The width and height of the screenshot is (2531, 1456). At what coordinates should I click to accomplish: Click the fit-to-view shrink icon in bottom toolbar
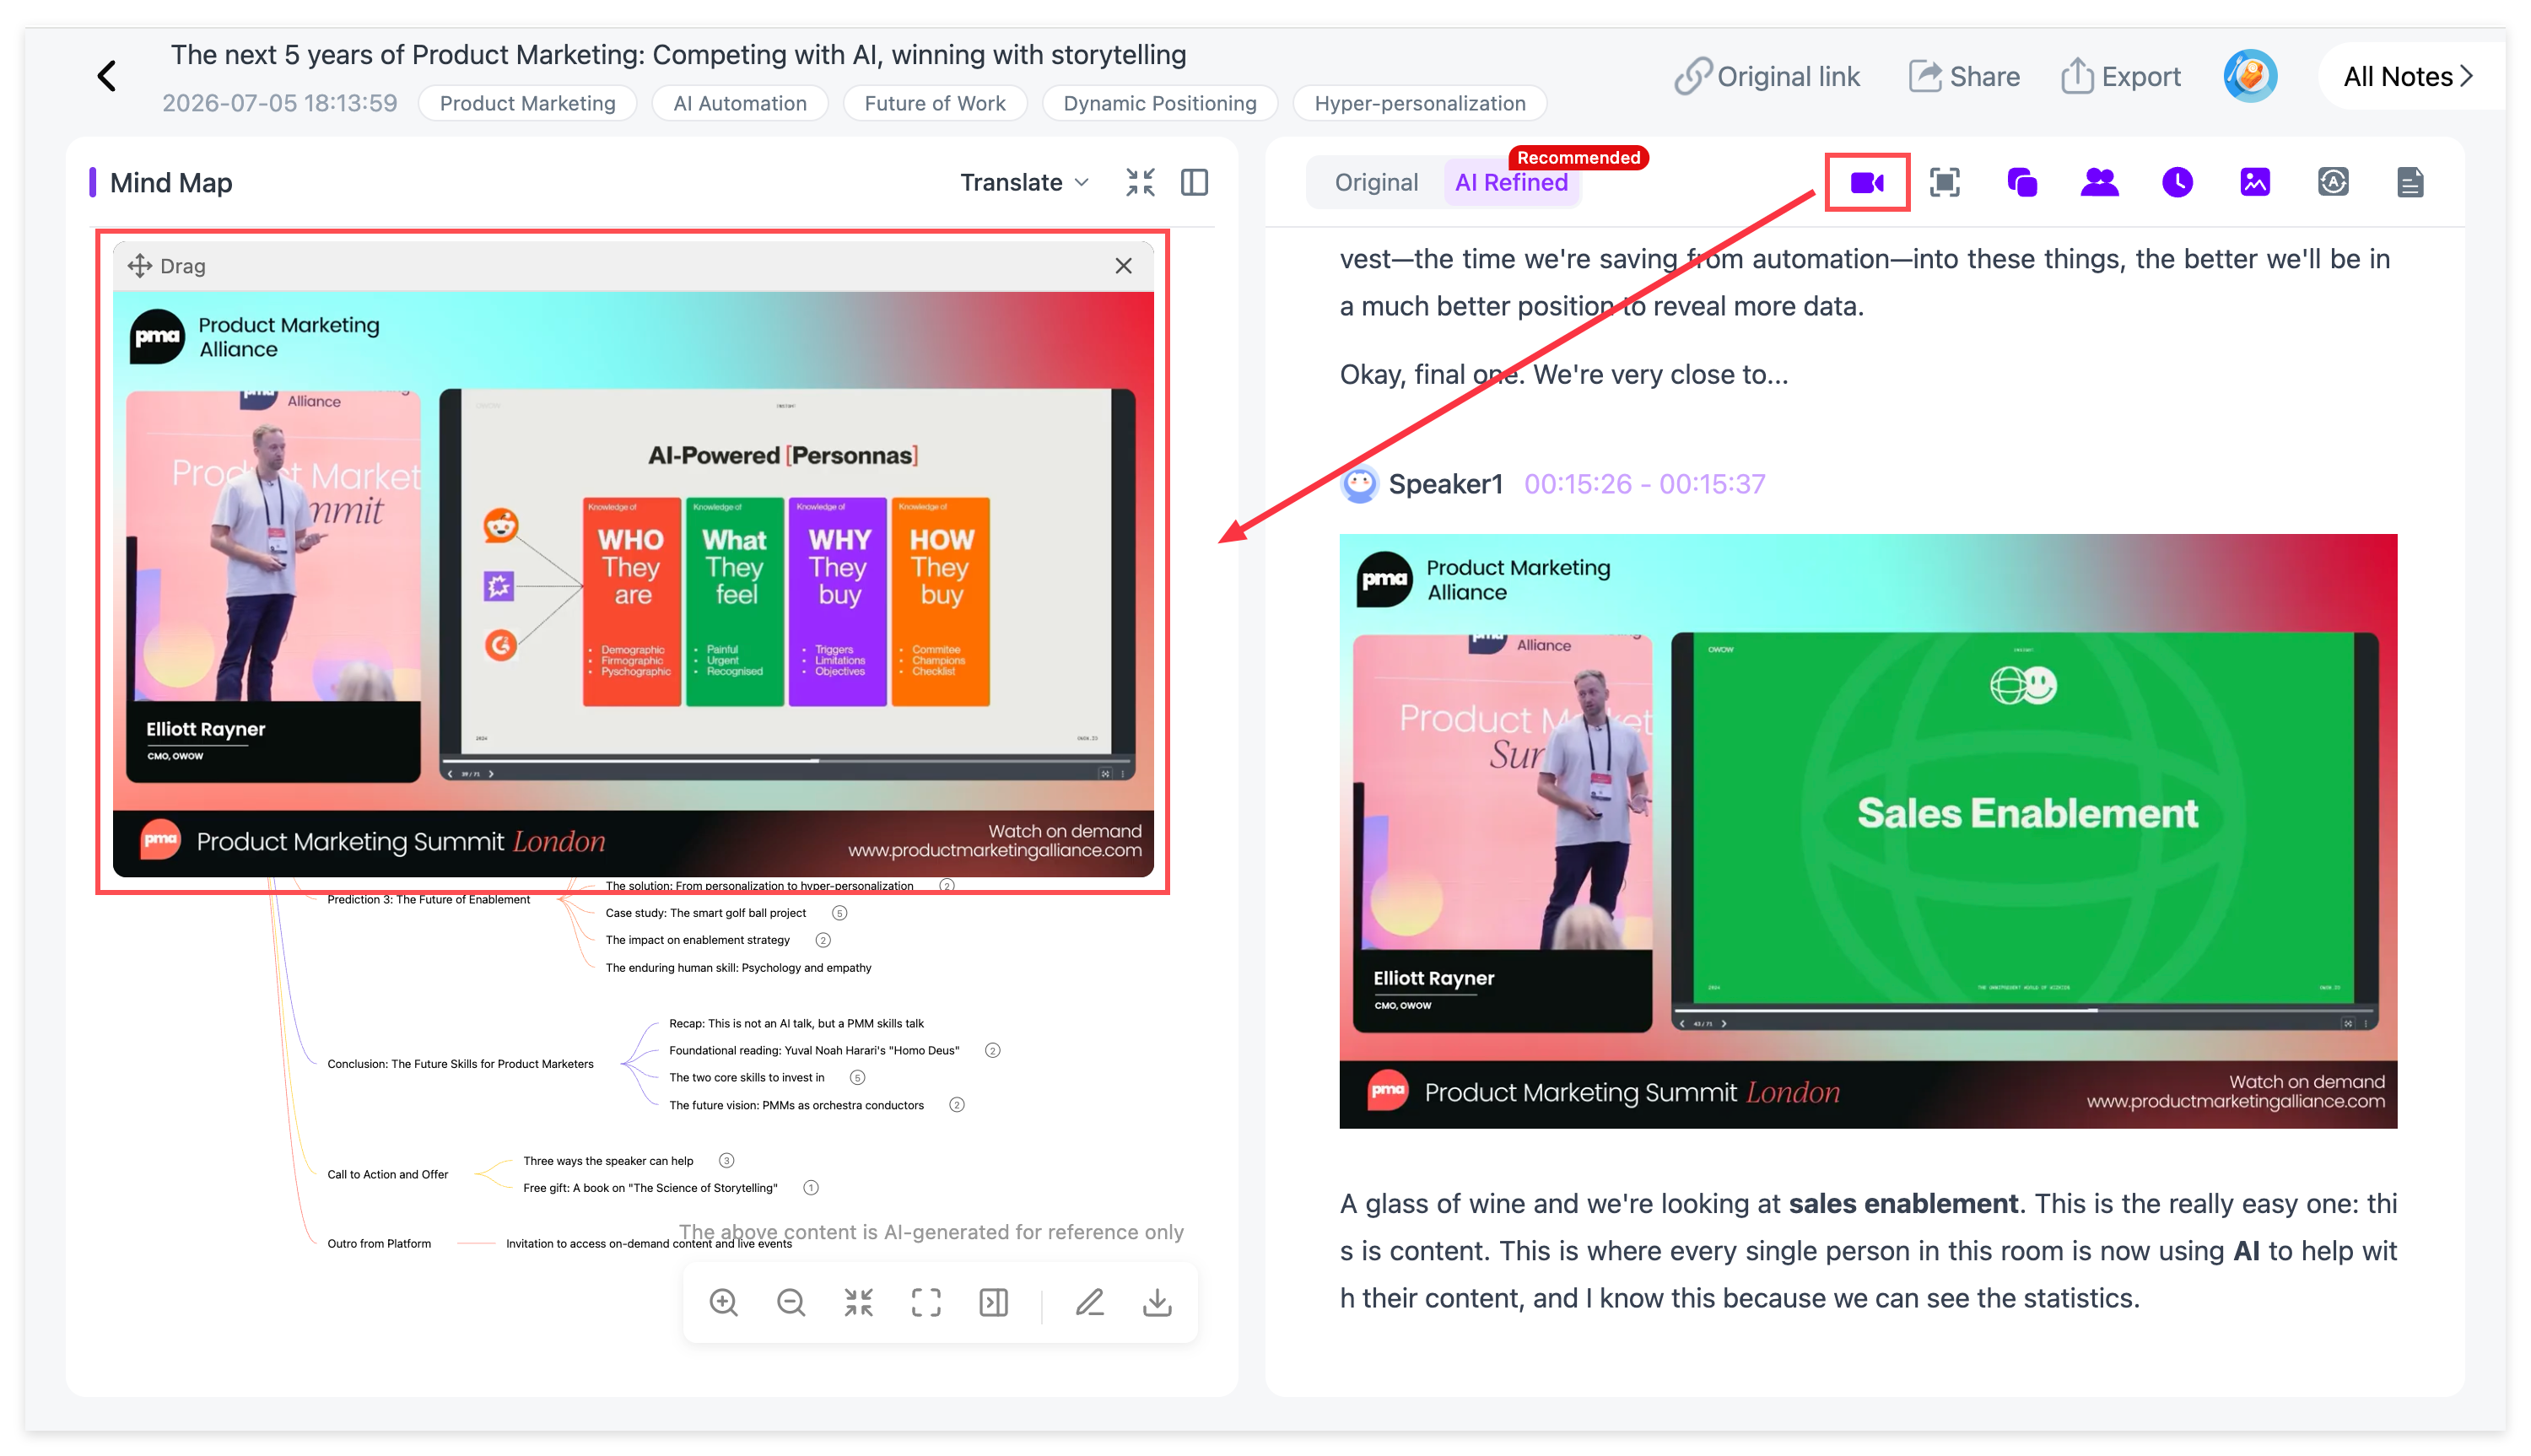[x=858, y=1302]
